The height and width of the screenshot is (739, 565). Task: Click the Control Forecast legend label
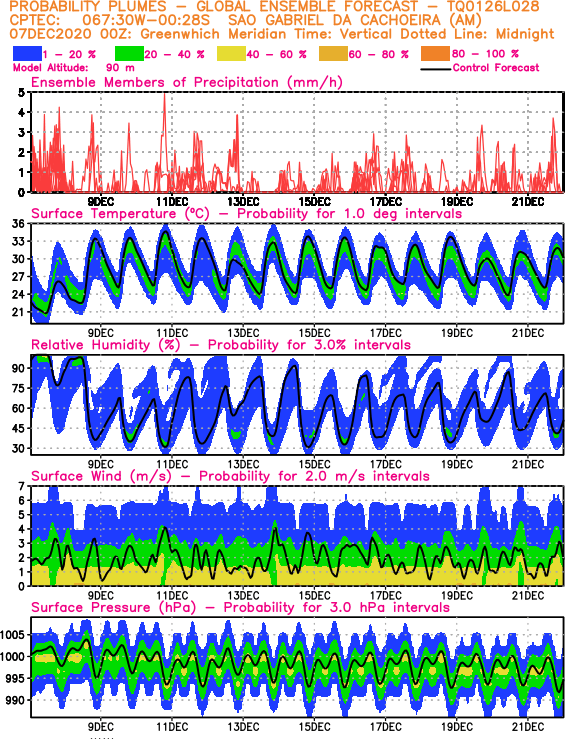[x=496, y=68]
